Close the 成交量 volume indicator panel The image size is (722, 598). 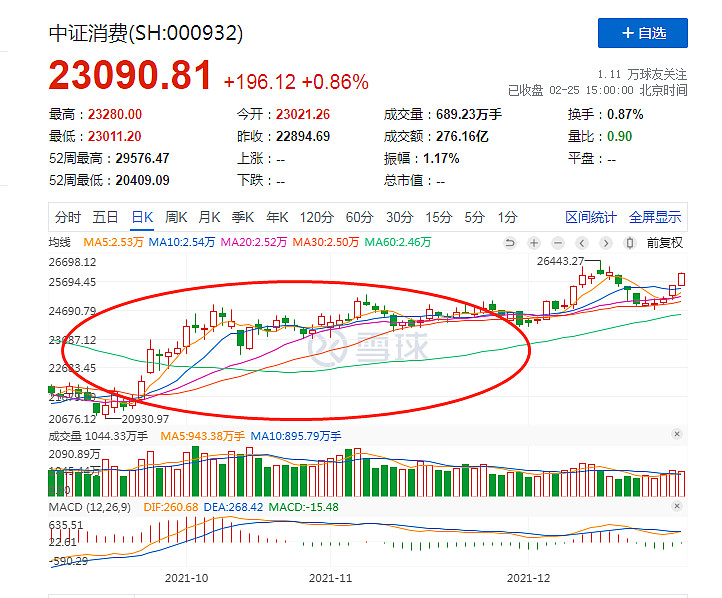(x=677, y=434)
